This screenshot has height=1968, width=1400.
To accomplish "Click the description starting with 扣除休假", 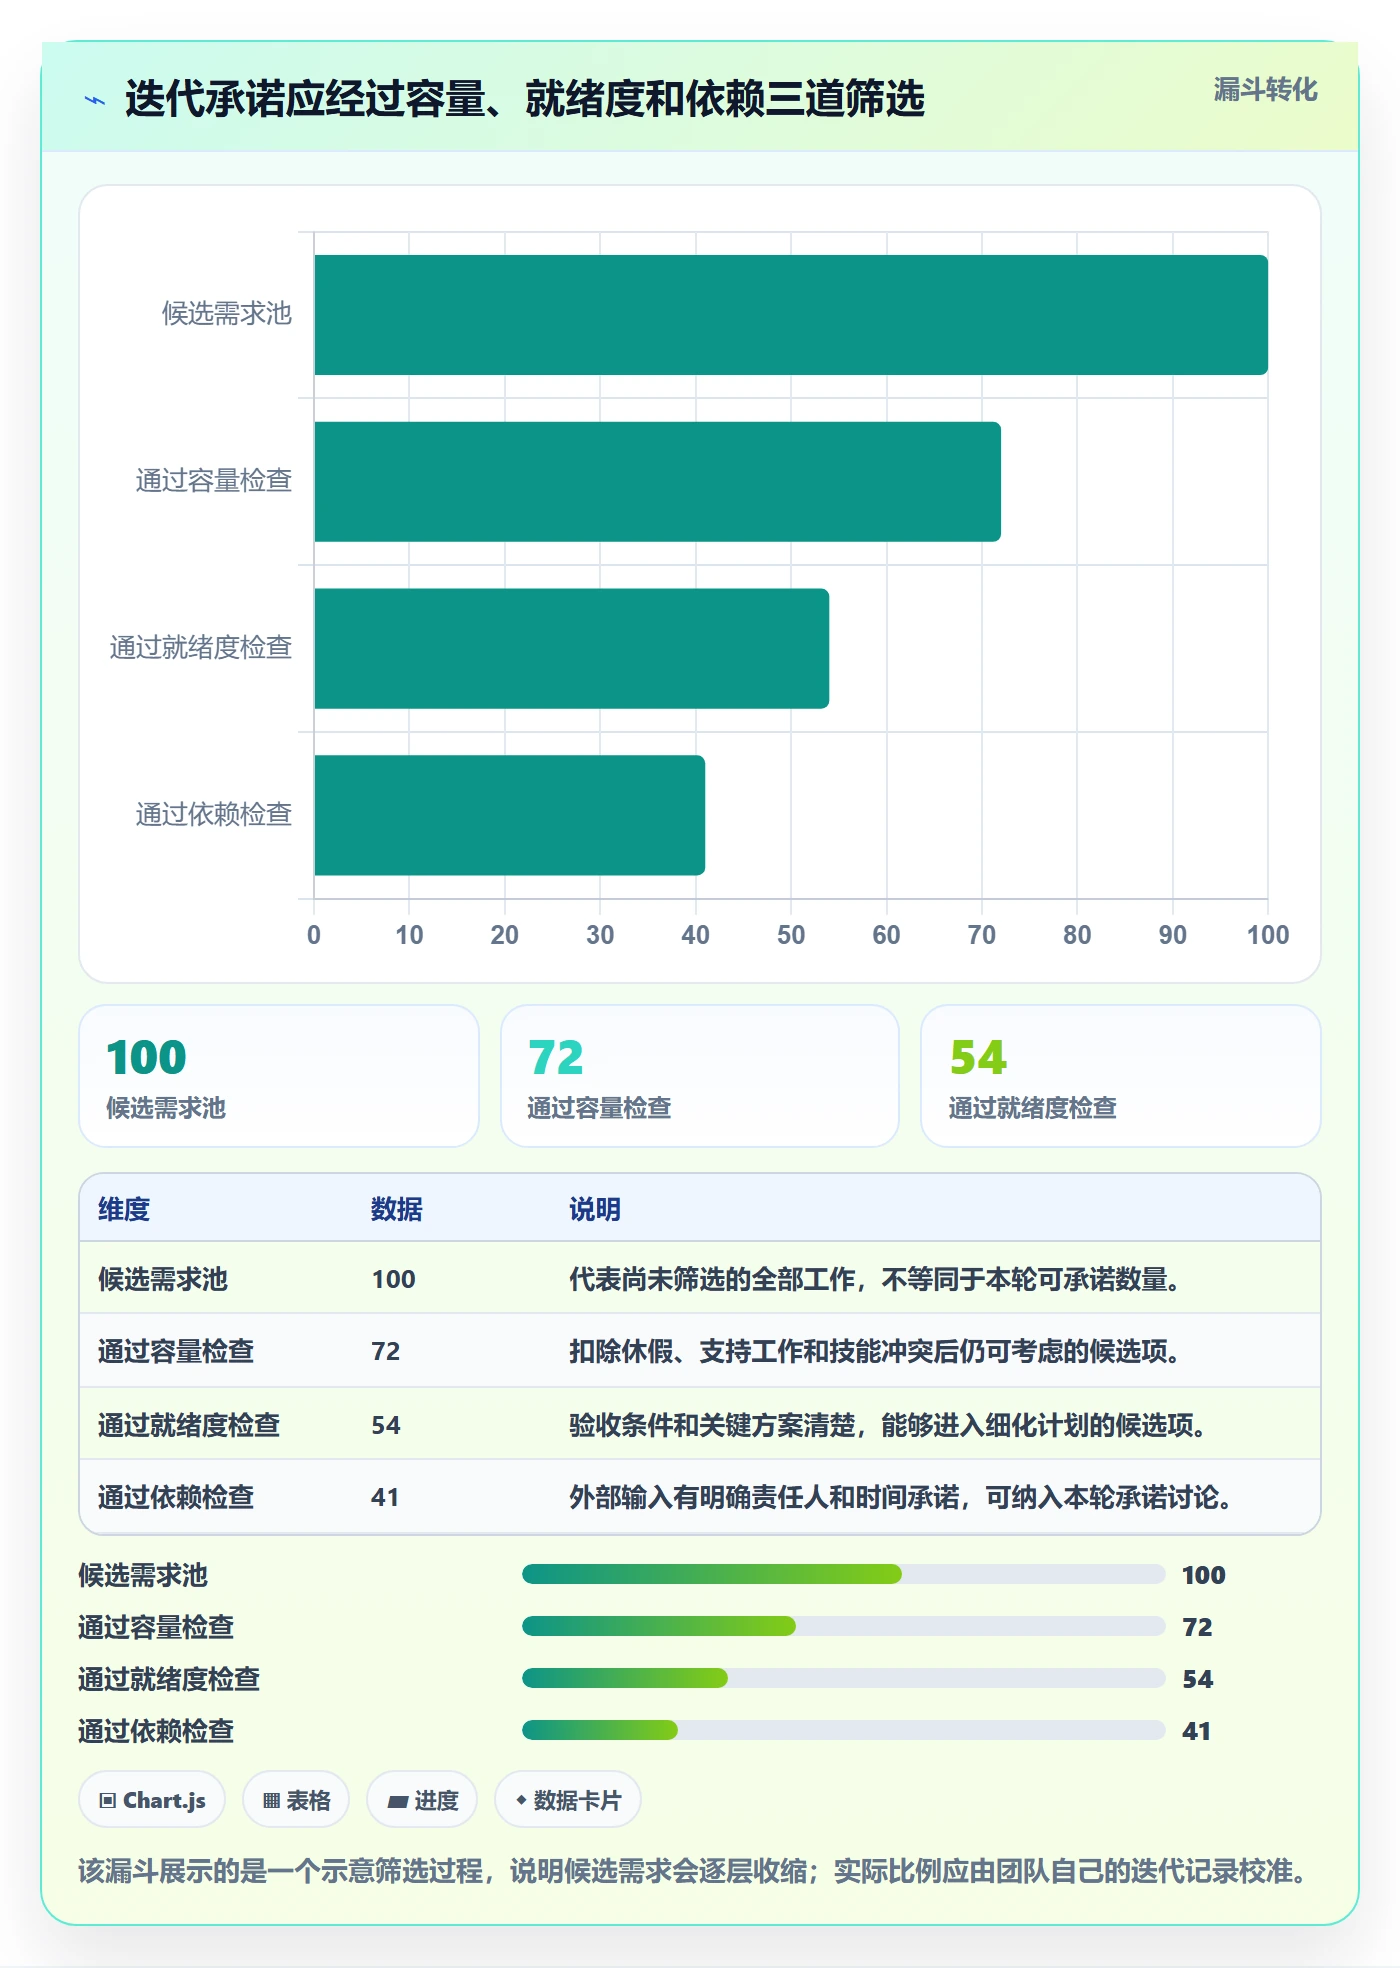I will [x=875, y=1351].
